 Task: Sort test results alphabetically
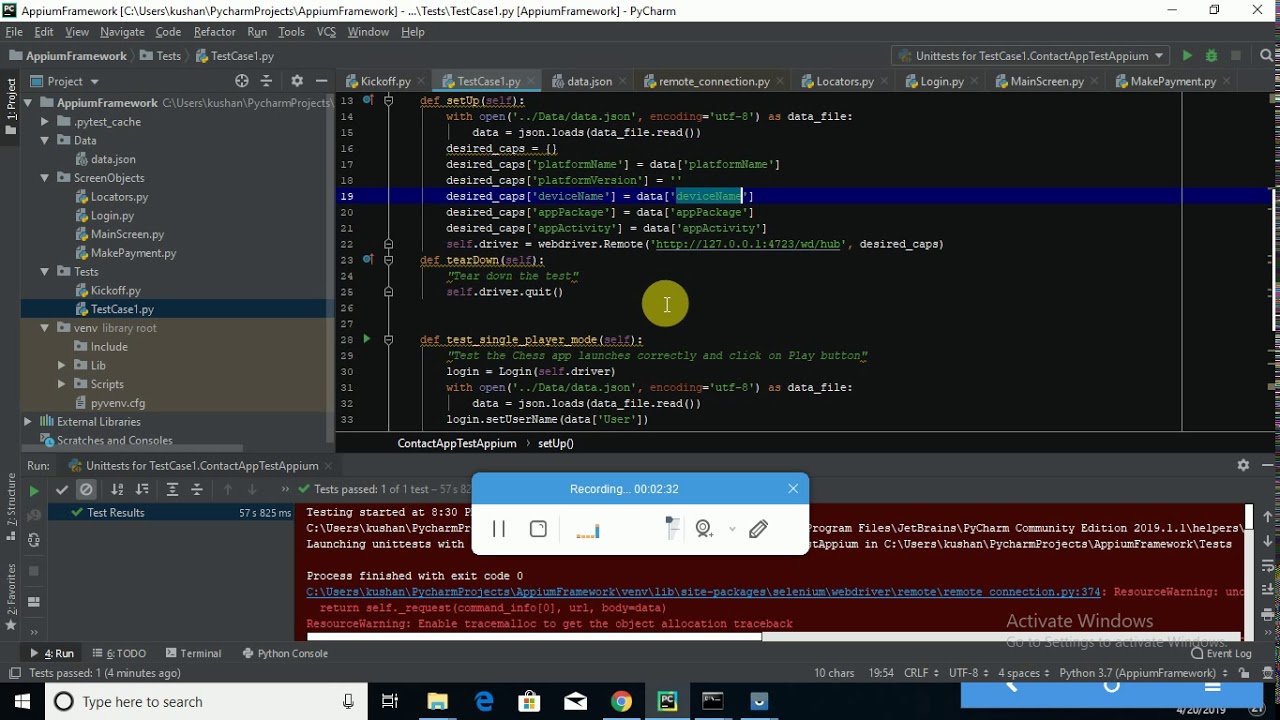pos(117,490)
